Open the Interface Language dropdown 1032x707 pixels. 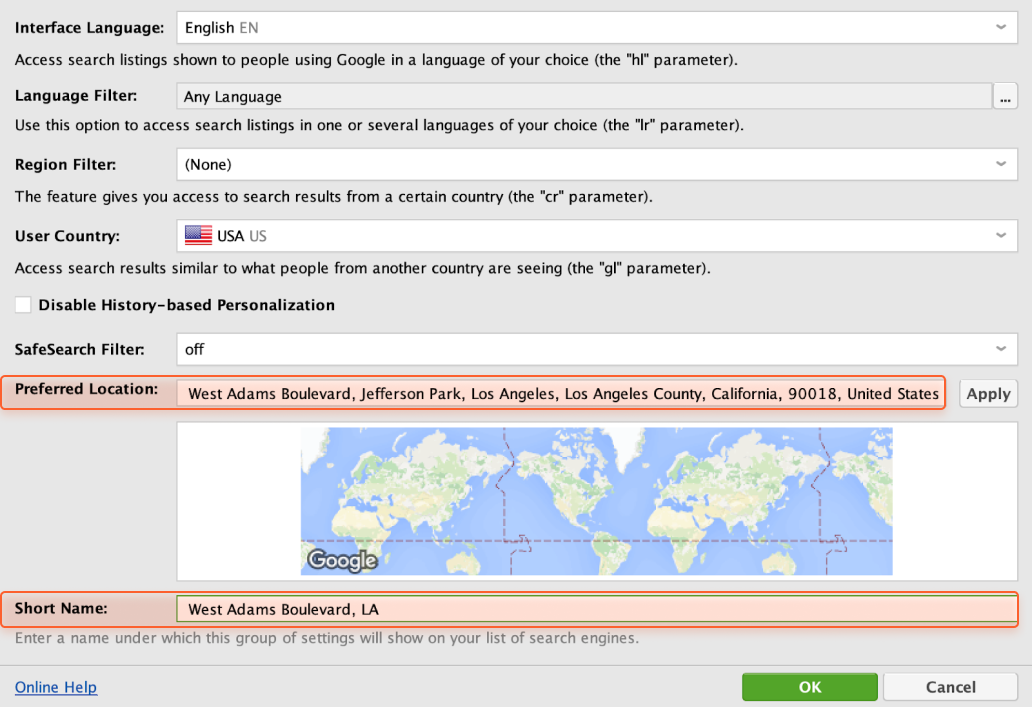click(596, 28)
